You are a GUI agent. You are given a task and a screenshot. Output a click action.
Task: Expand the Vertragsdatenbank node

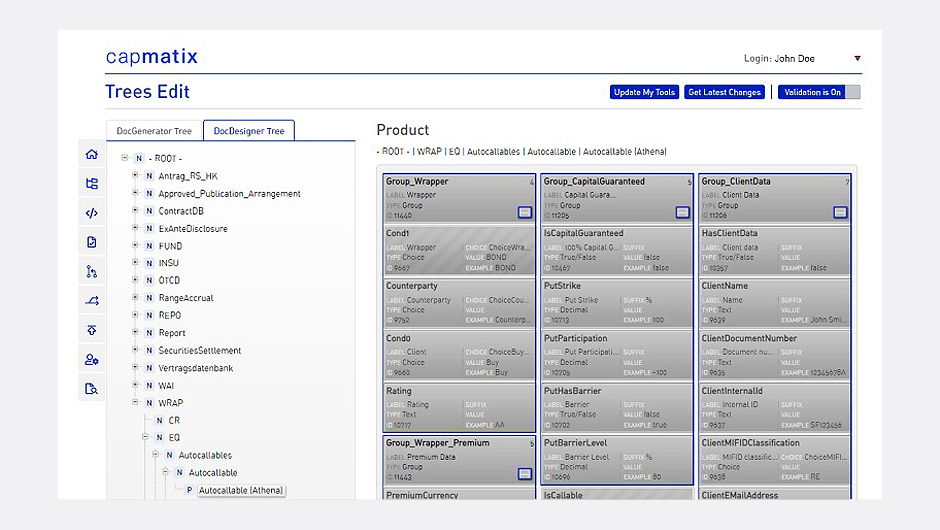(x=135, y=367)
